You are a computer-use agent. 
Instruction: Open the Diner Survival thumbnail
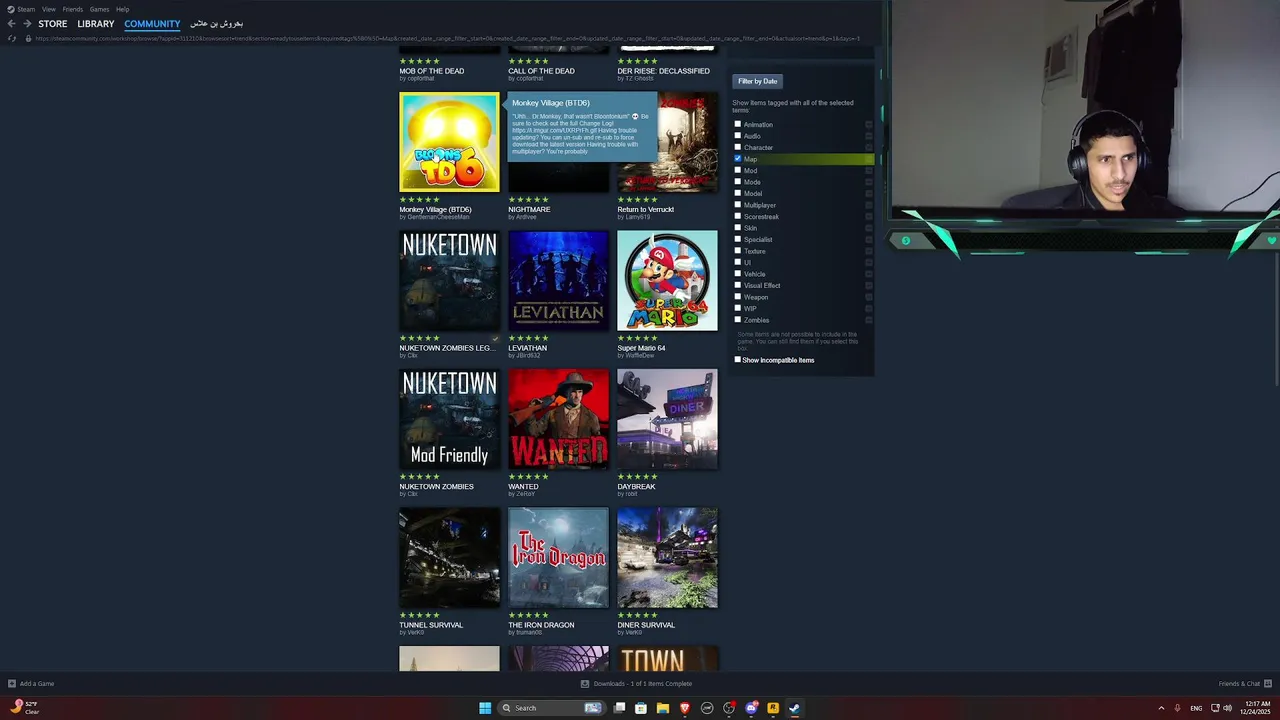coord(667,557)
